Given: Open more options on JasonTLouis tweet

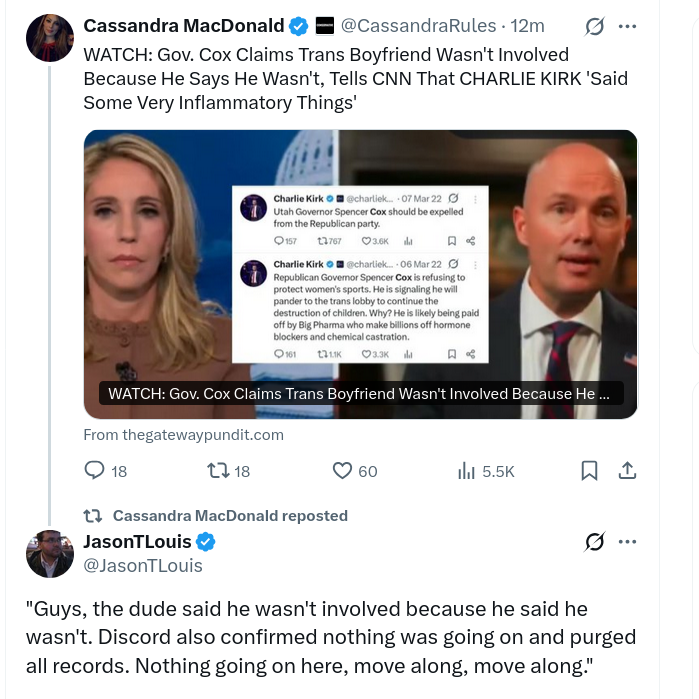Looking at the screenshot, I should [x=627, y=542].
